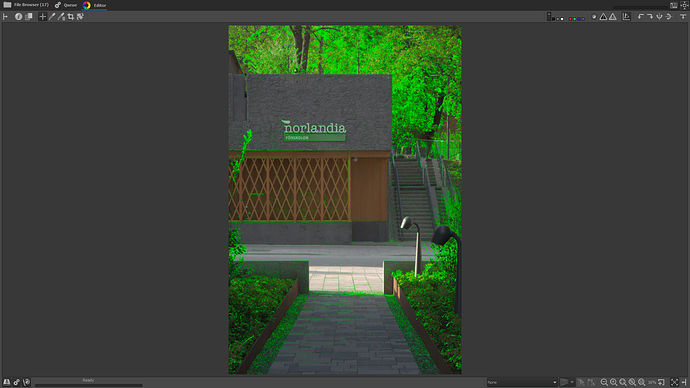The image size is (690, 388).
Task: Select the Crop selection tool
Action: pyautogui.click(x=70, y=17)
